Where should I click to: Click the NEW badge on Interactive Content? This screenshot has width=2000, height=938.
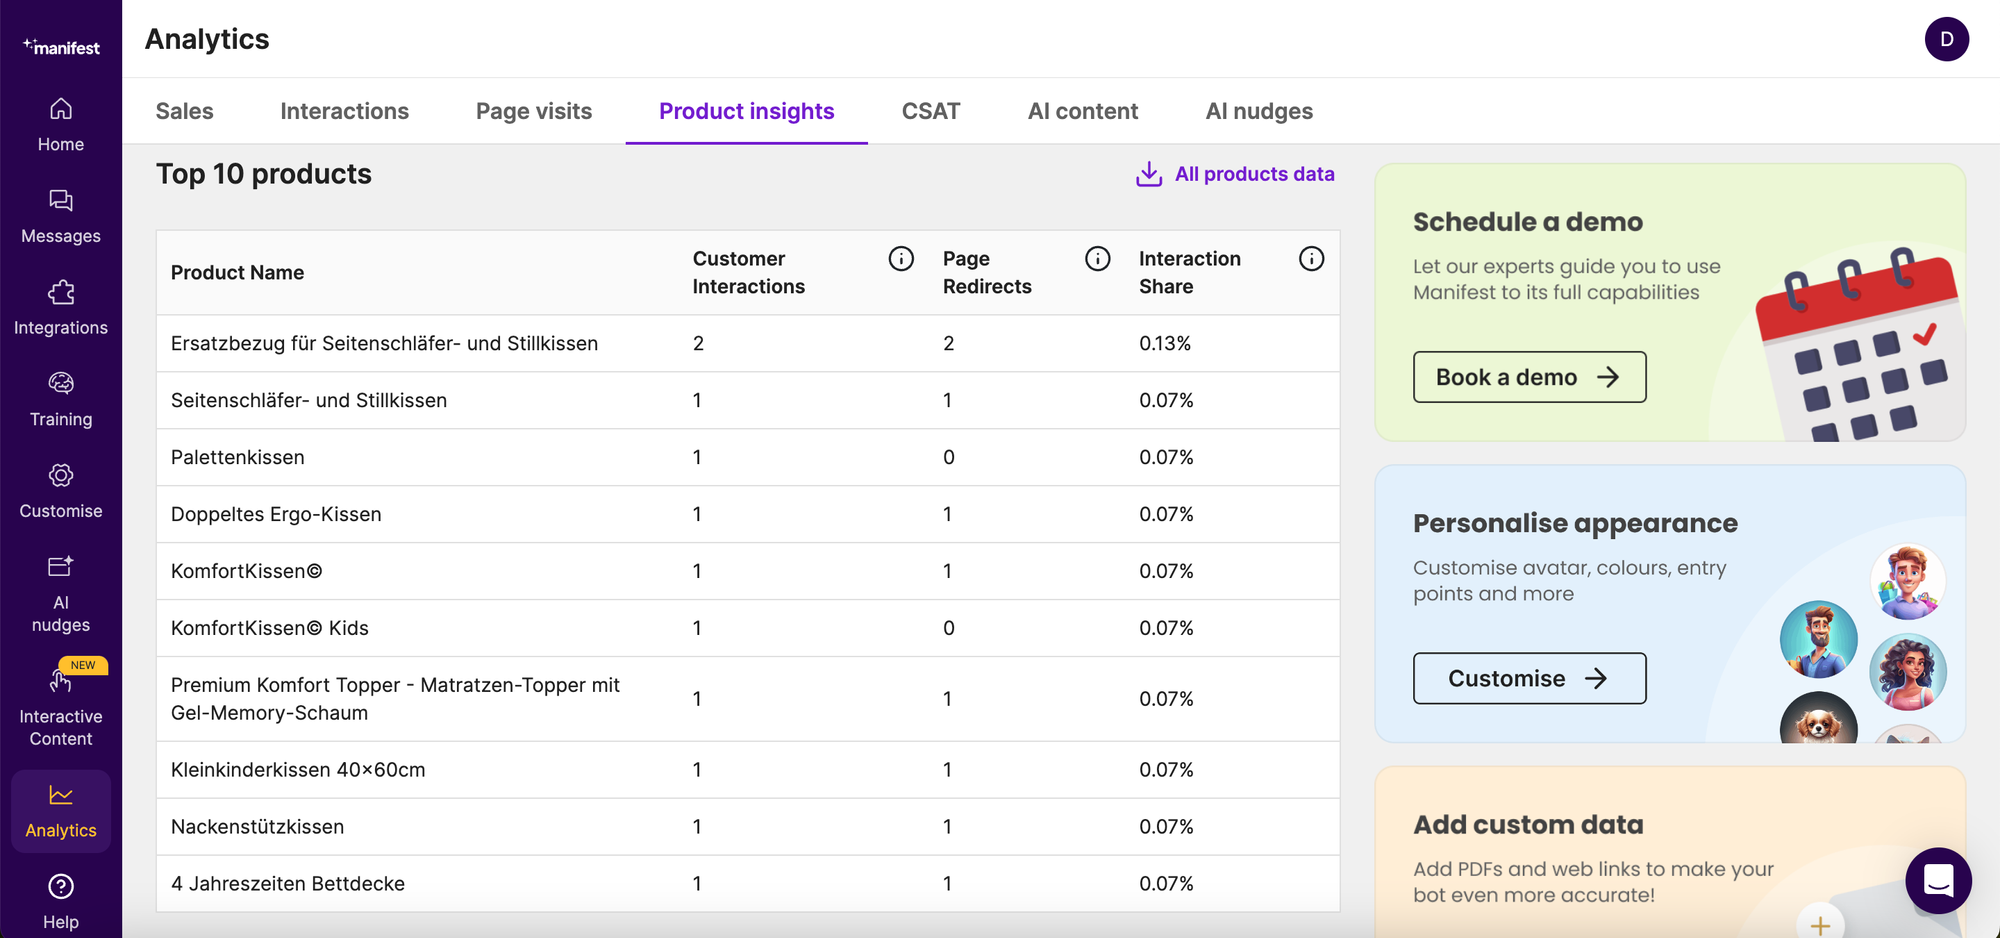click(83, 665)
